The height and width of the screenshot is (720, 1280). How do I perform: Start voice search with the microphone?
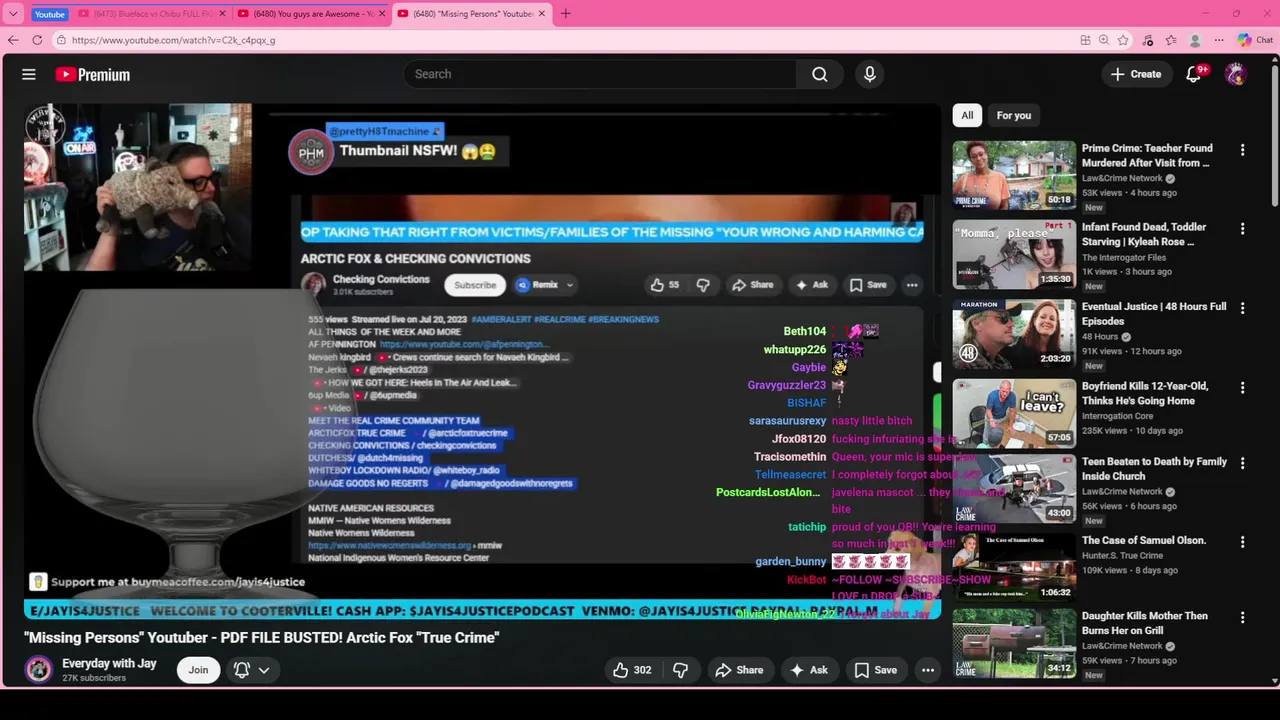click(x=869, y=74)
